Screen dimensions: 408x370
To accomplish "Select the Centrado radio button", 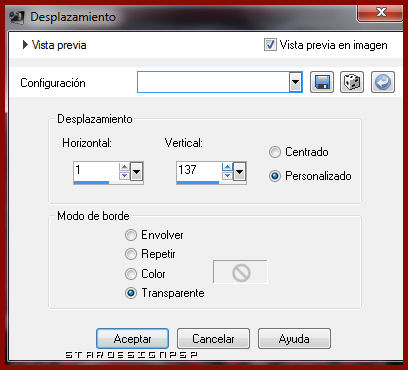I will coord(275,152).
